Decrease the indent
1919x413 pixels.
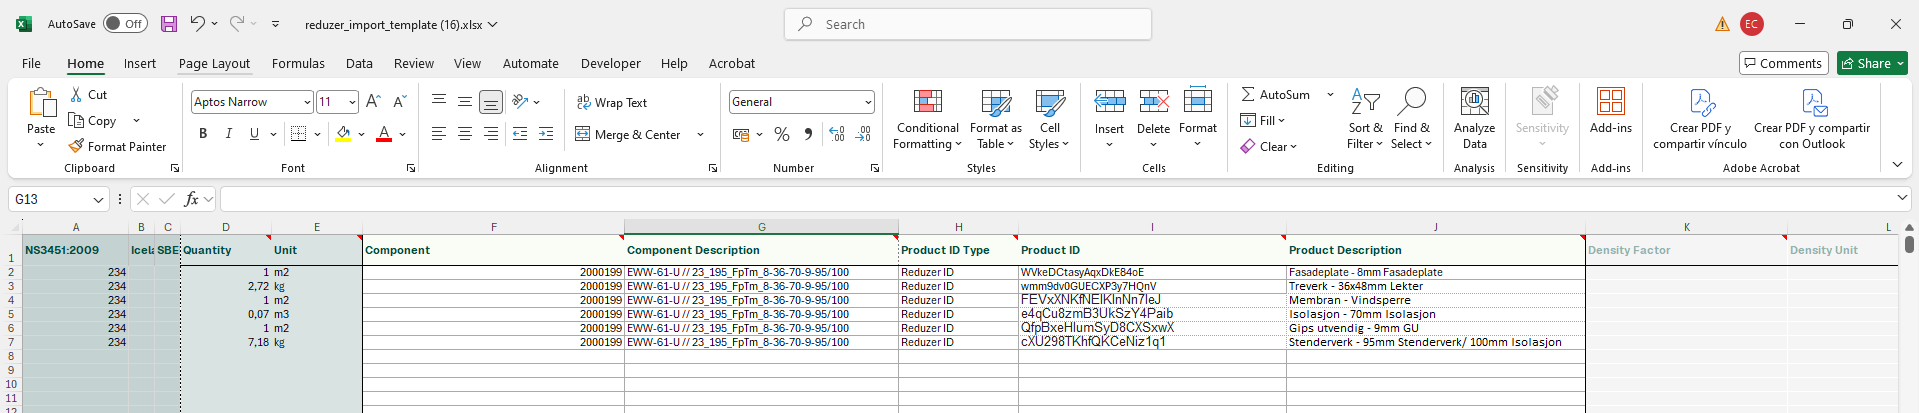tap(520, 134)
